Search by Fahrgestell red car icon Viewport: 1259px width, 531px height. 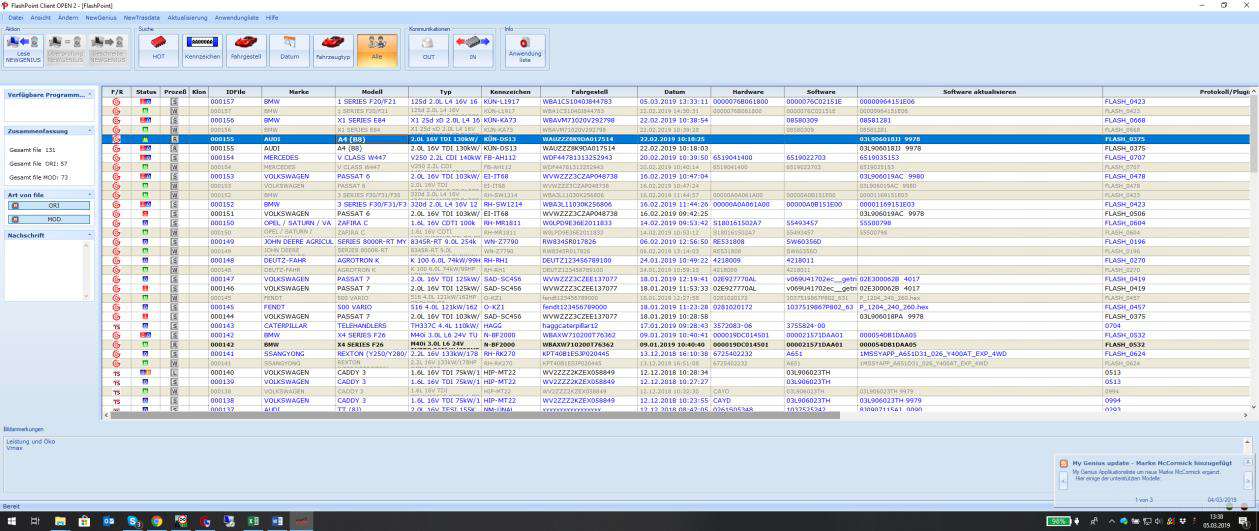pos(245,49)
